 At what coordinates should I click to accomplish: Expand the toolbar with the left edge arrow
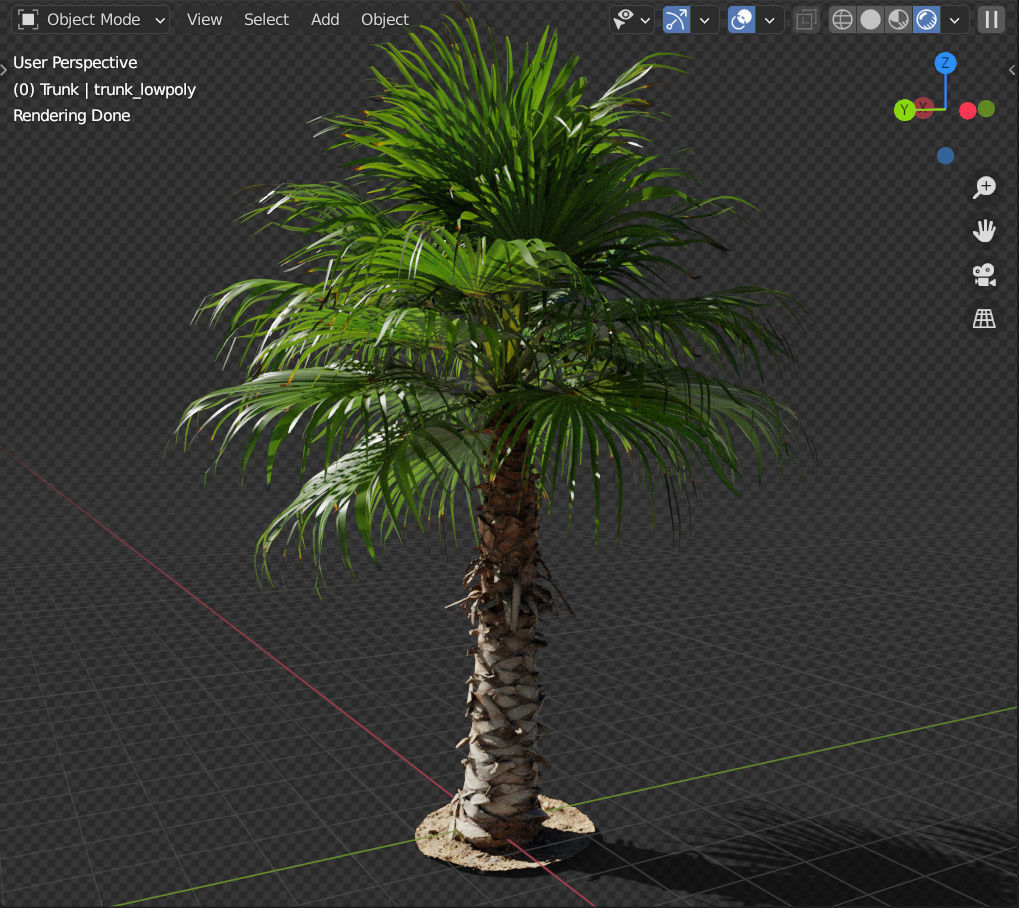point(3,70)
